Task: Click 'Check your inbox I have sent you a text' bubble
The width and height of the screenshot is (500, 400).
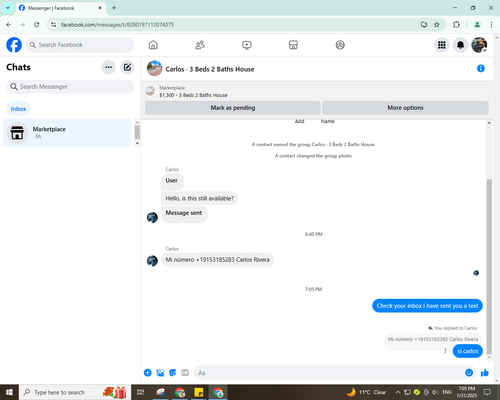Action: coord(427,306)
